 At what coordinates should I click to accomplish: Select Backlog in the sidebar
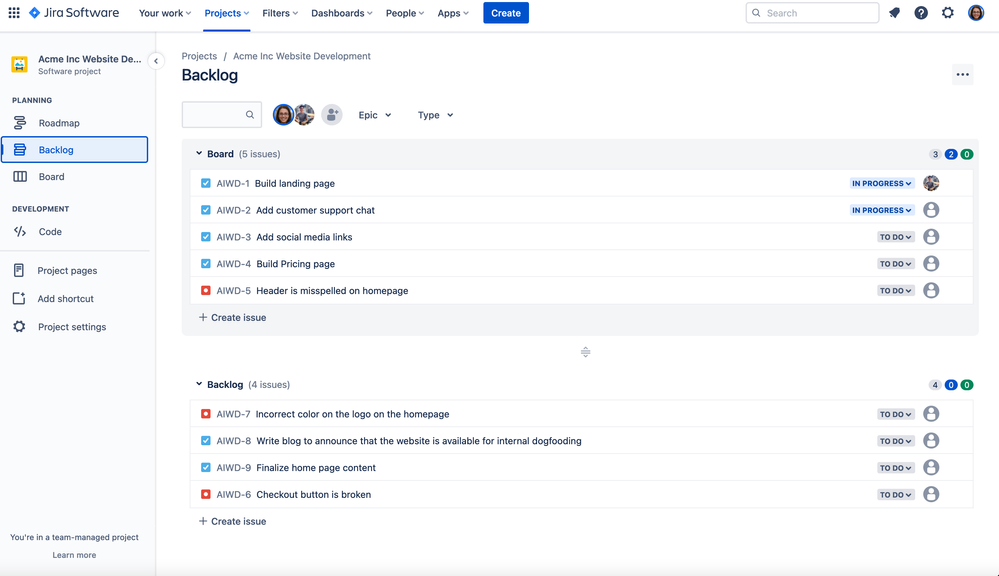point(75,150)
